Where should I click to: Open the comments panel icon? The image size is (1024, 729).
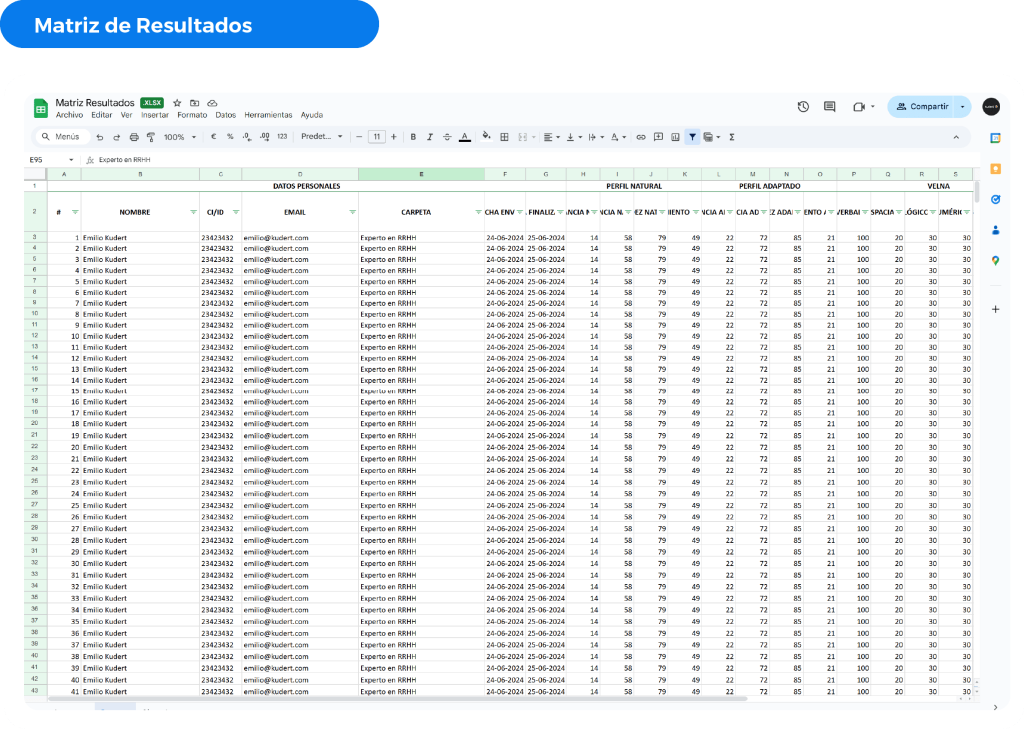coord(829,107)
